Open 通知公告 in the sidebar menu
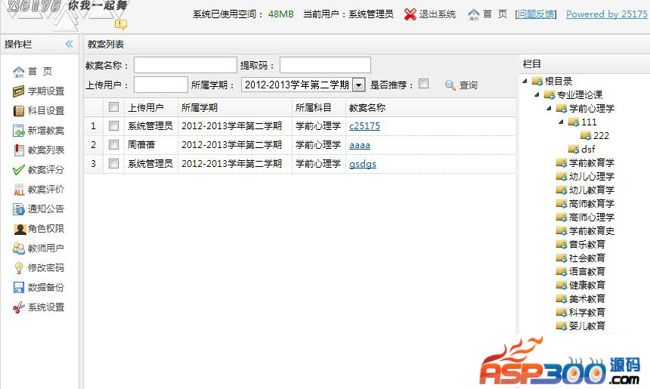Viewport: 650px width, 389px height. coord(46,209)
